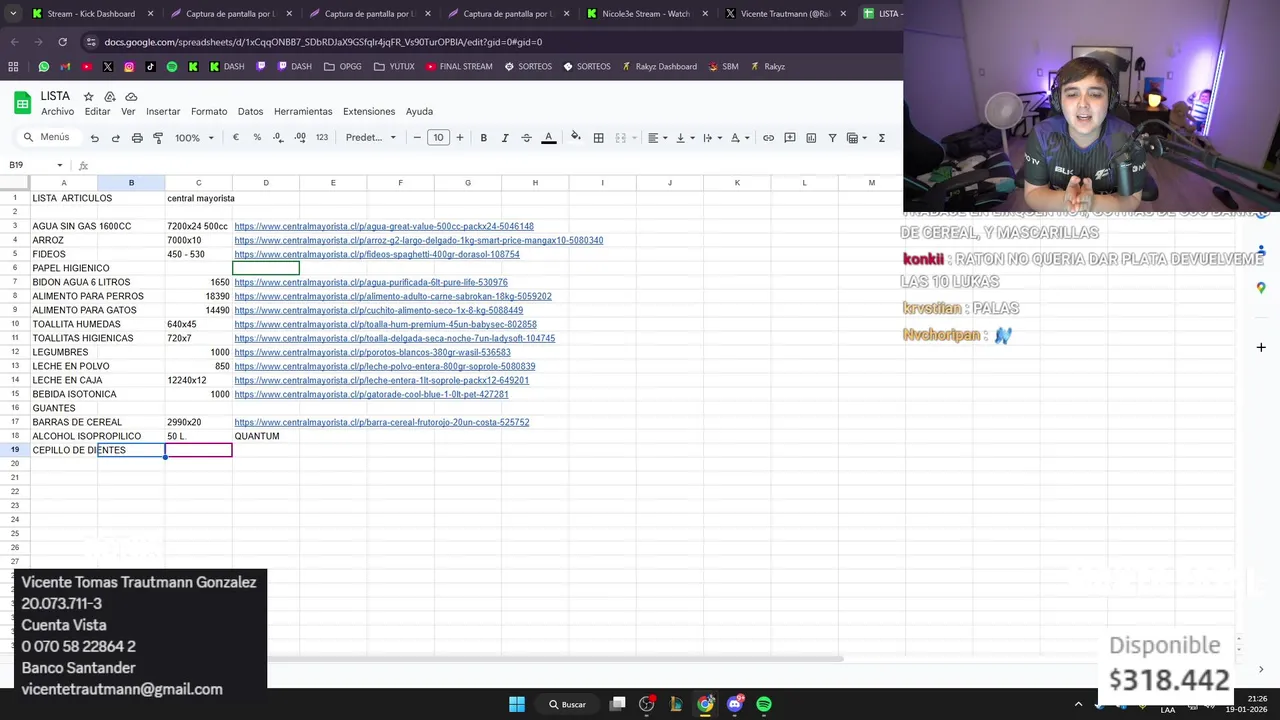Insert a chart from toolbar
The width and height of the screenshot is (1280, 720).
(811, 138)
